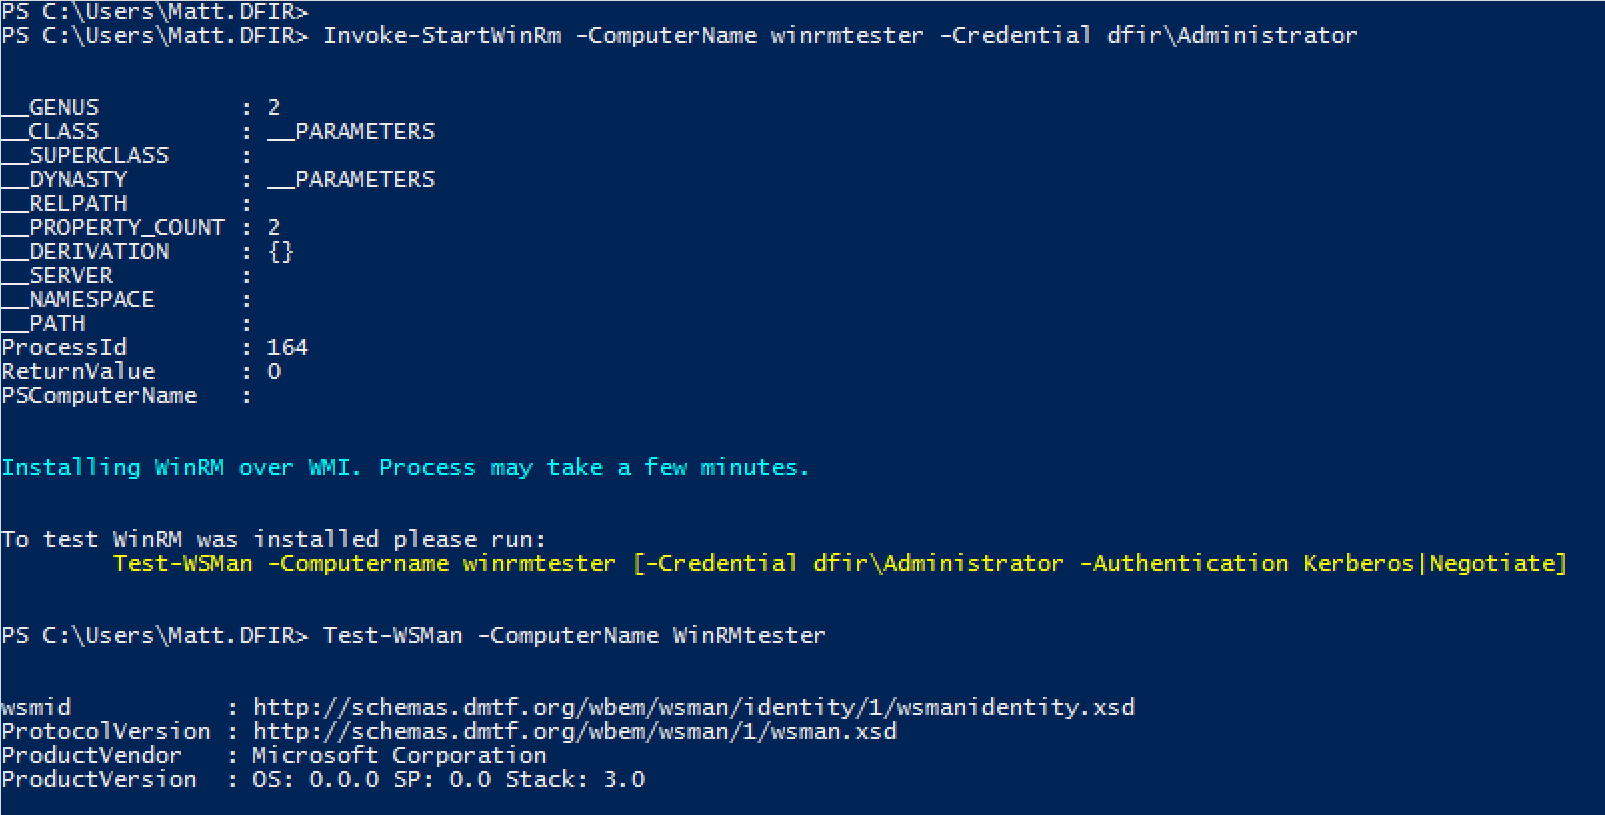1605x815 pixels.
Task: Click the empty first PS prompt line
Action: 155,12
